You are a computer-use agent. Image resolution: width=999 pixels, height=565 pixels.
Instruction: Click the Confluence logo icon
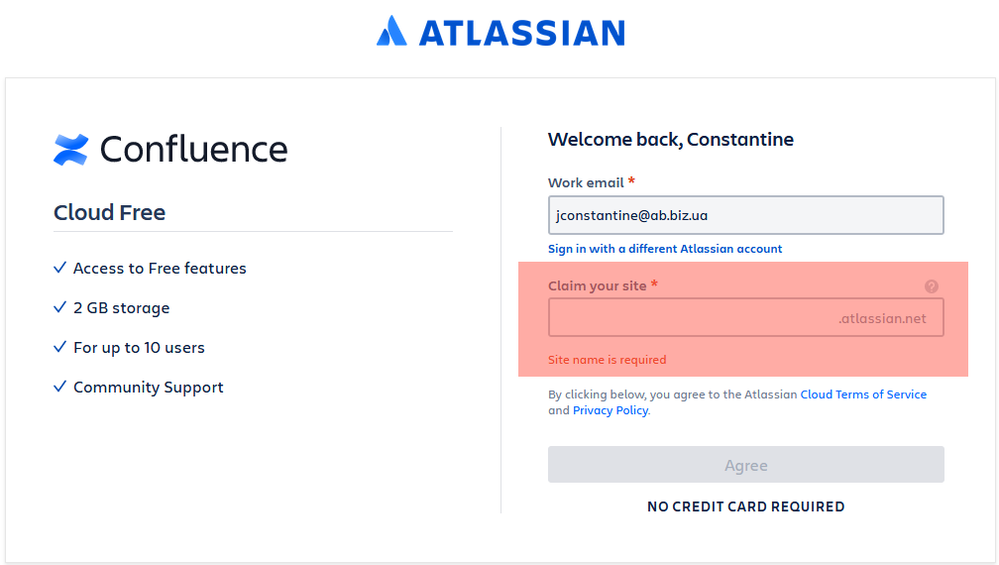[x=71, y=149]
